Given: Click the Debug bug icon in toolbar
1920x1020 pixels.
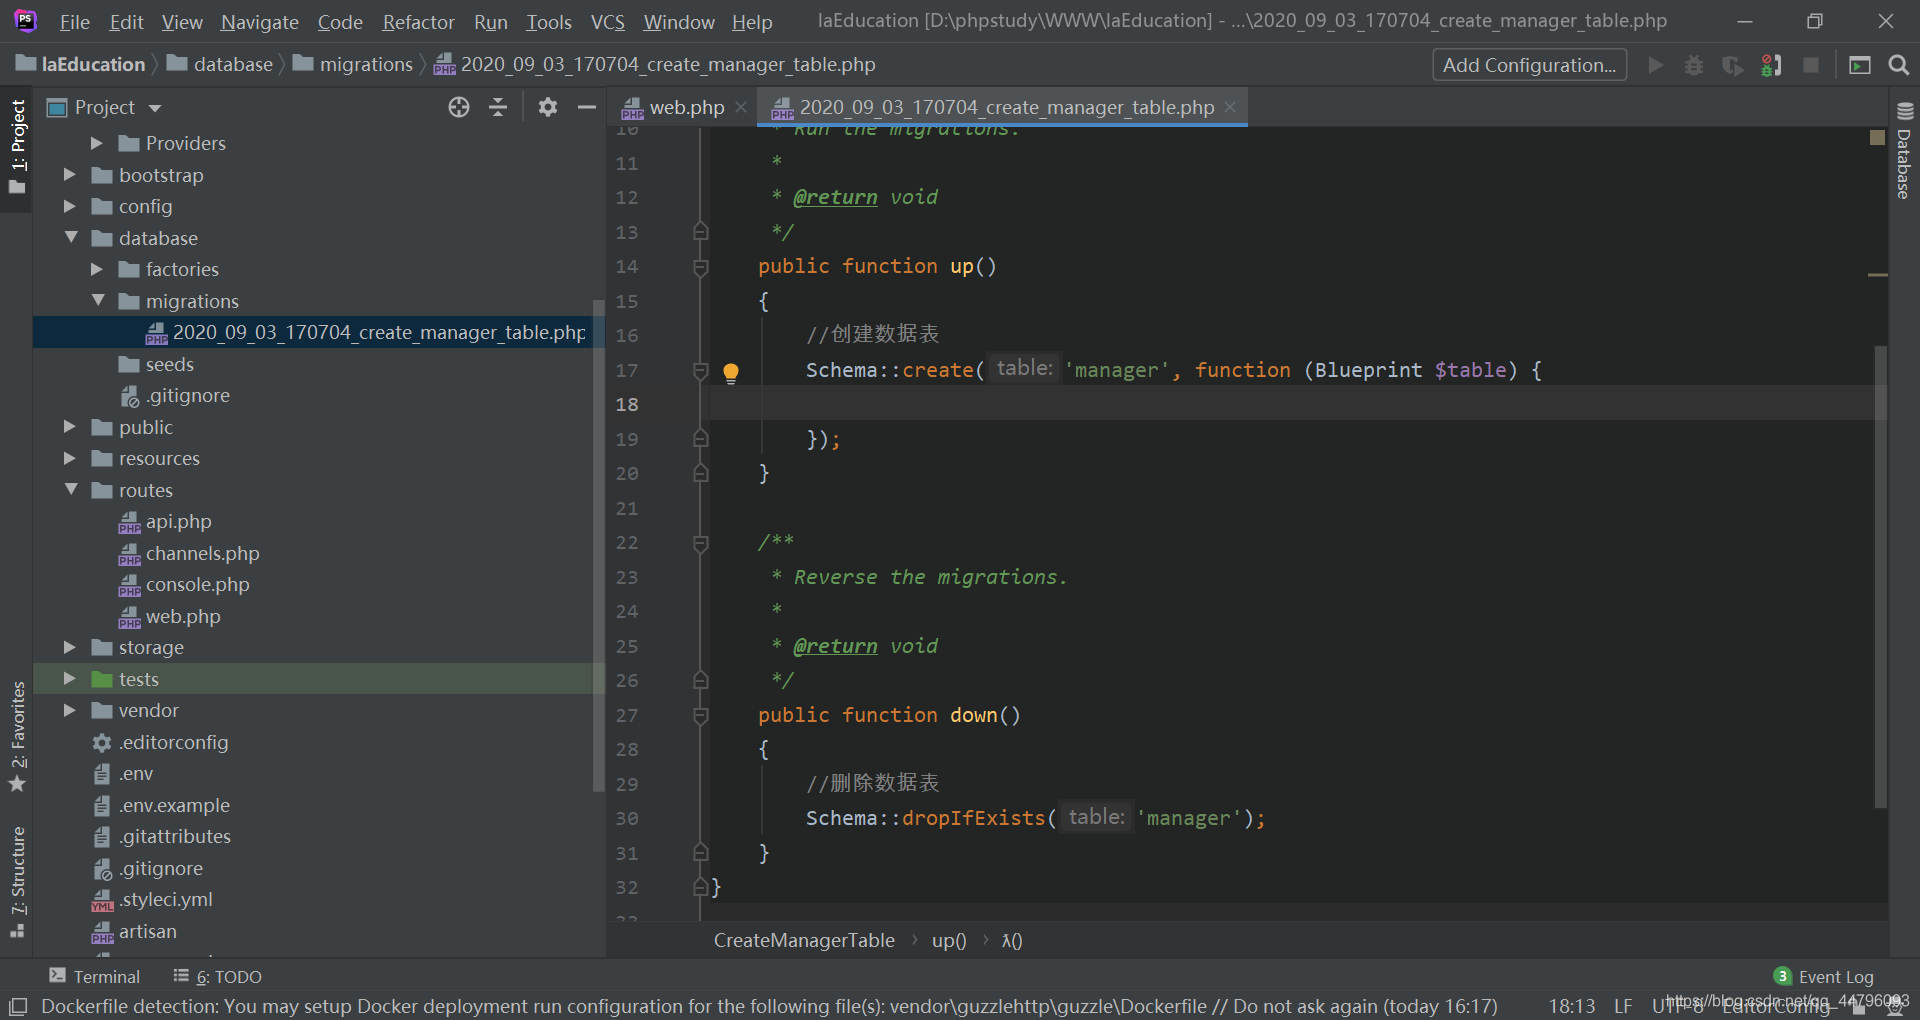Looking at the screenshot, I should click(1694, 65).
